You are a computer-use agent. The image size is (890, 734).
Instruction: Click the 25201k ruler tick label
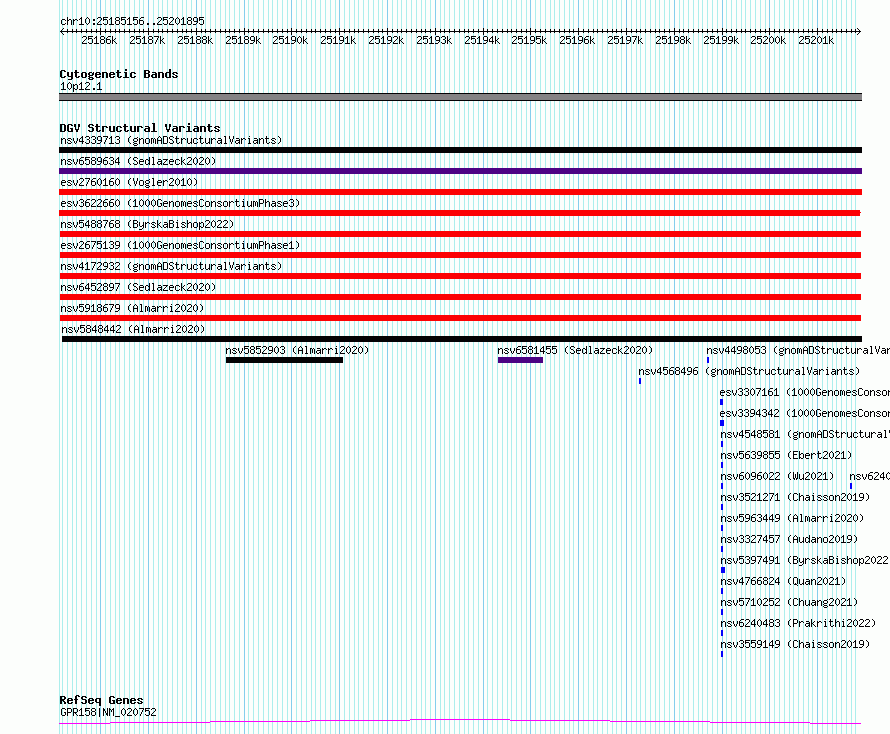pos(816,40)
